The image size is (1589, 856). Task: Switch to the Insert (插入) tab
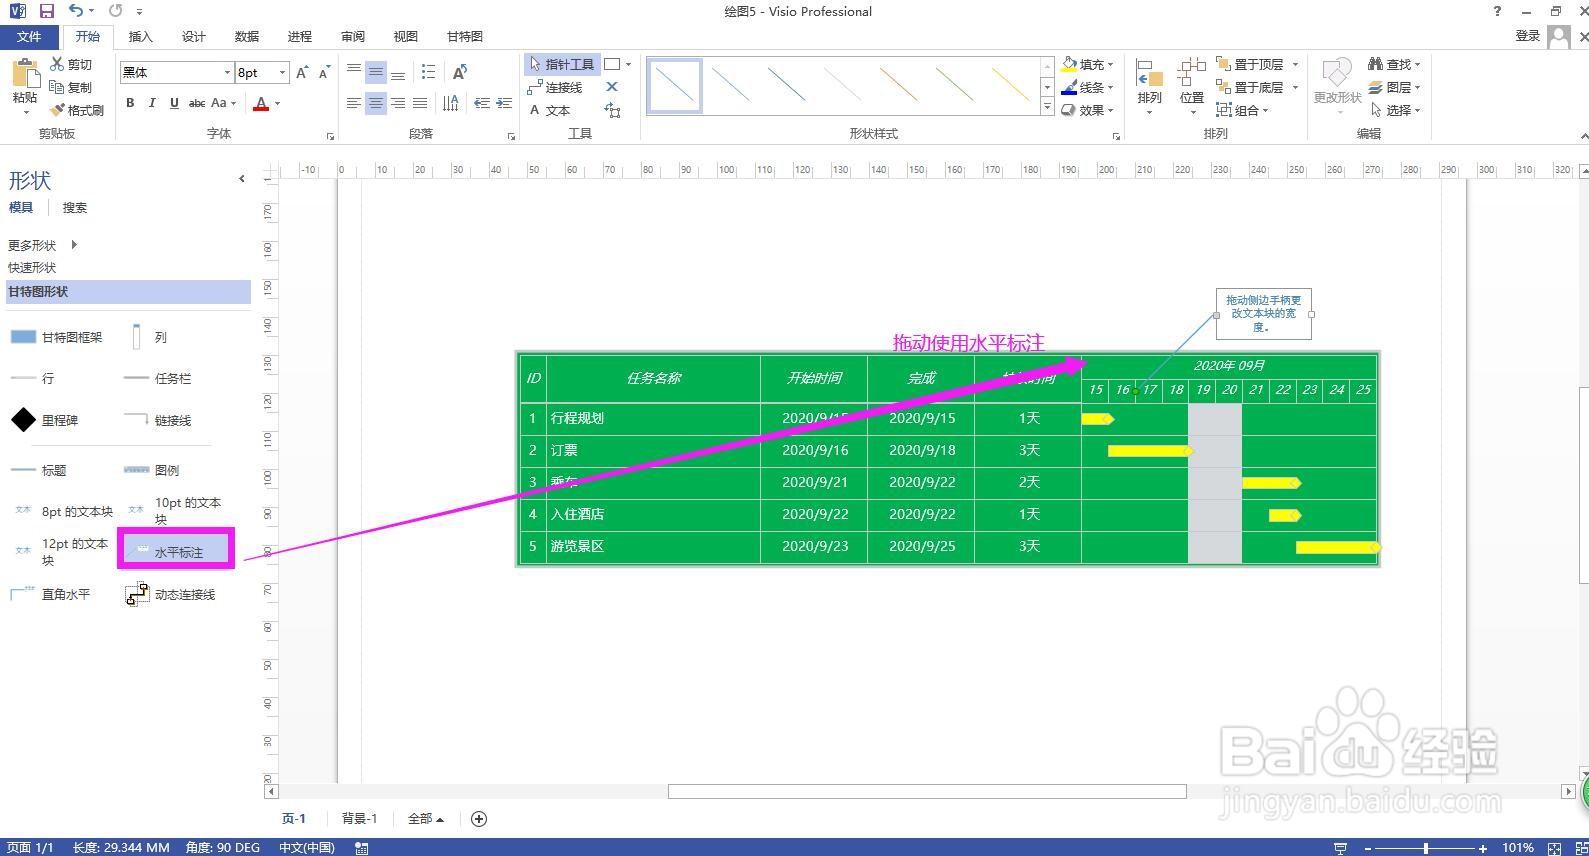141,36
